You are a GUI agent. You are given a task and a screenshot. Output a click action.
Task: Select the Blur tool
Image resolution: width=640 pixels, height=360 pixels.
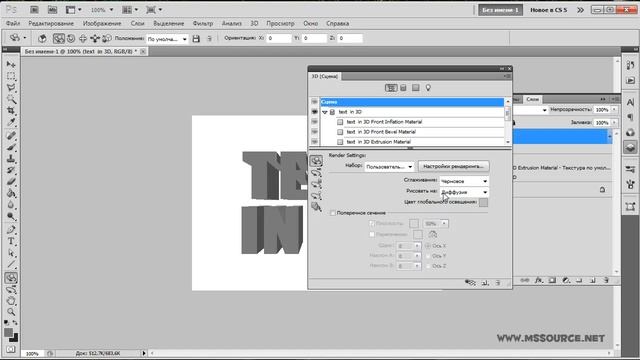tap(11, 204)
